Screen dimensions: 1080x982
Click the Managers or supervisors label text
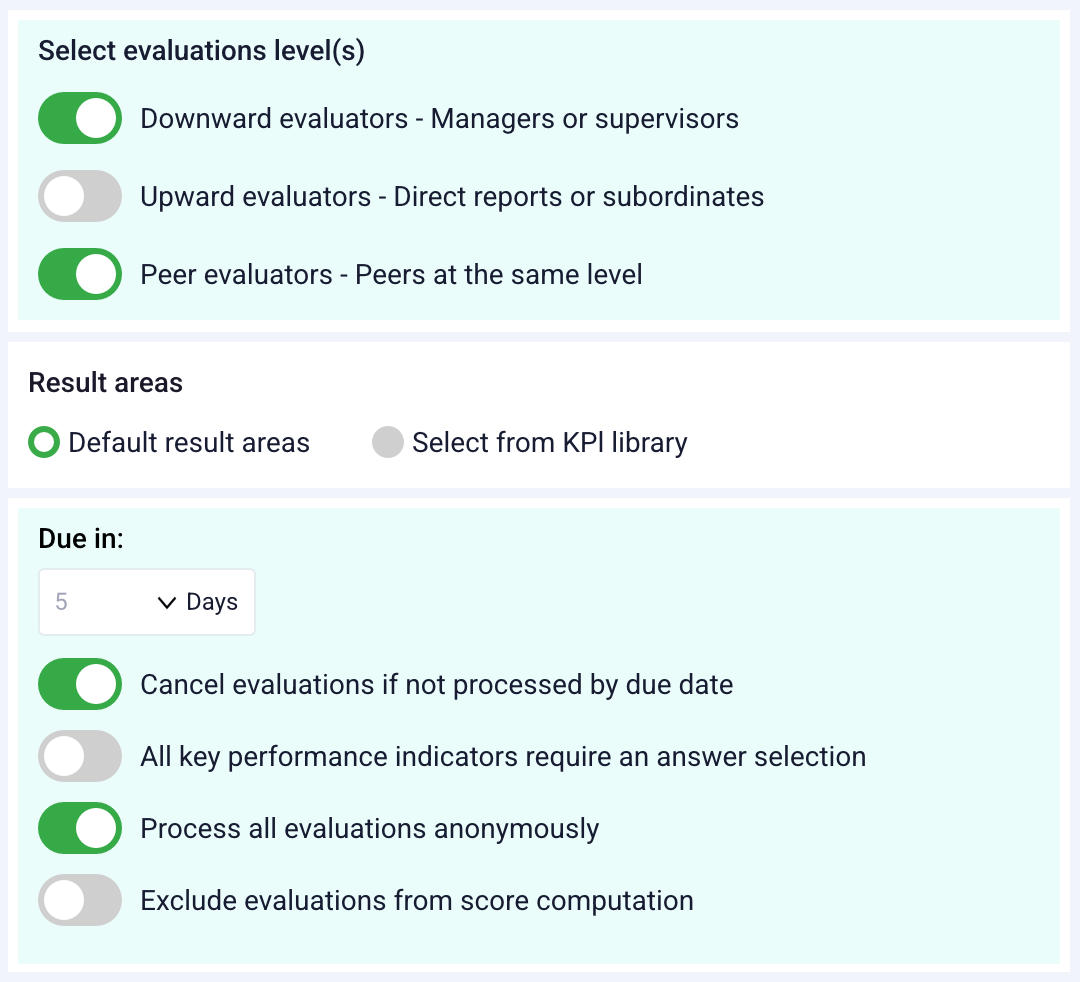coord(584,119)
